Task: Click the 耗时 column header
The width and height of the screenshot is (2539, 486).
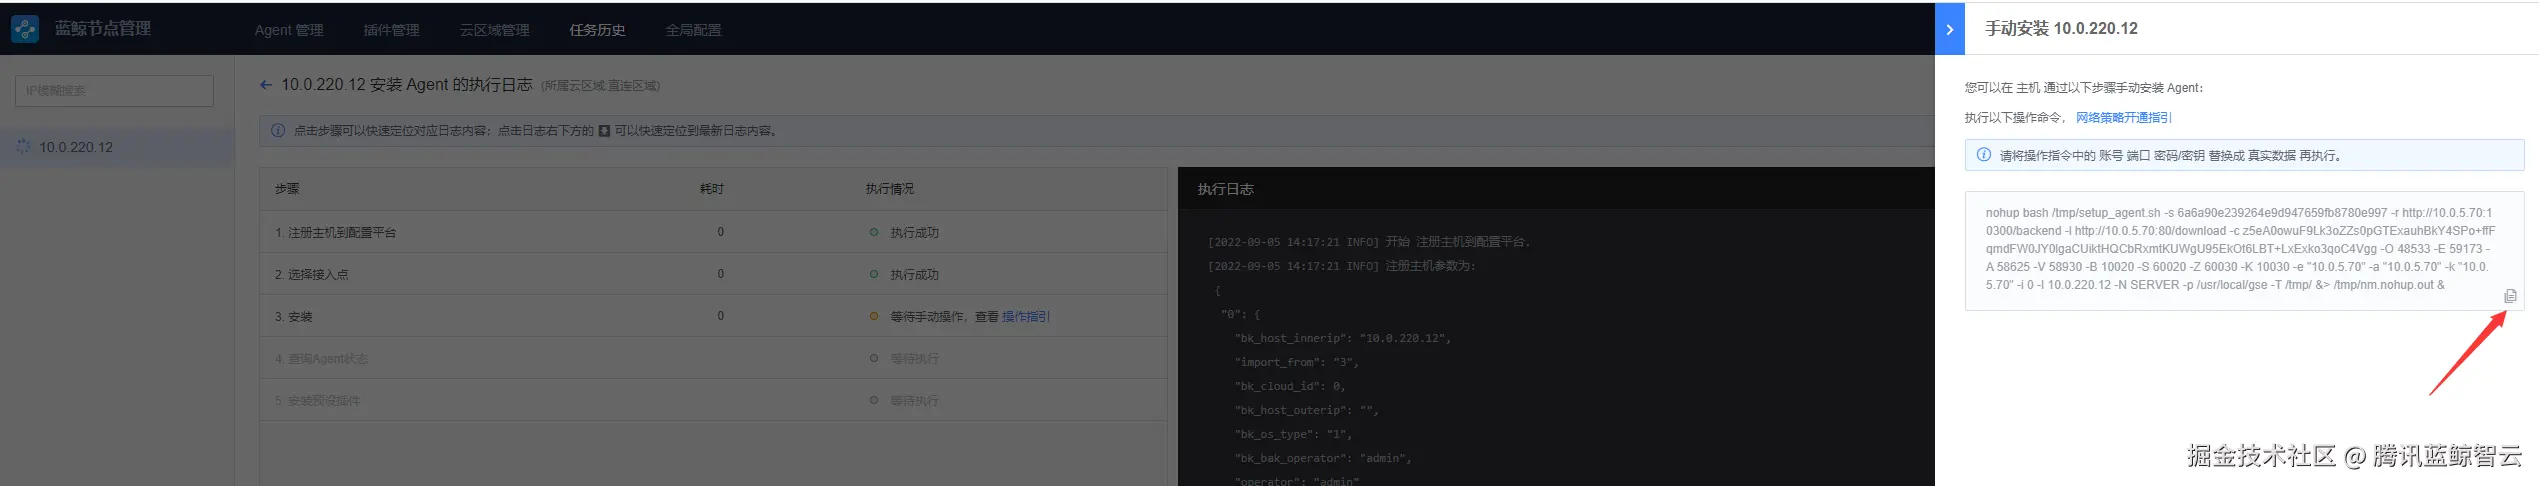Action: 712,189
